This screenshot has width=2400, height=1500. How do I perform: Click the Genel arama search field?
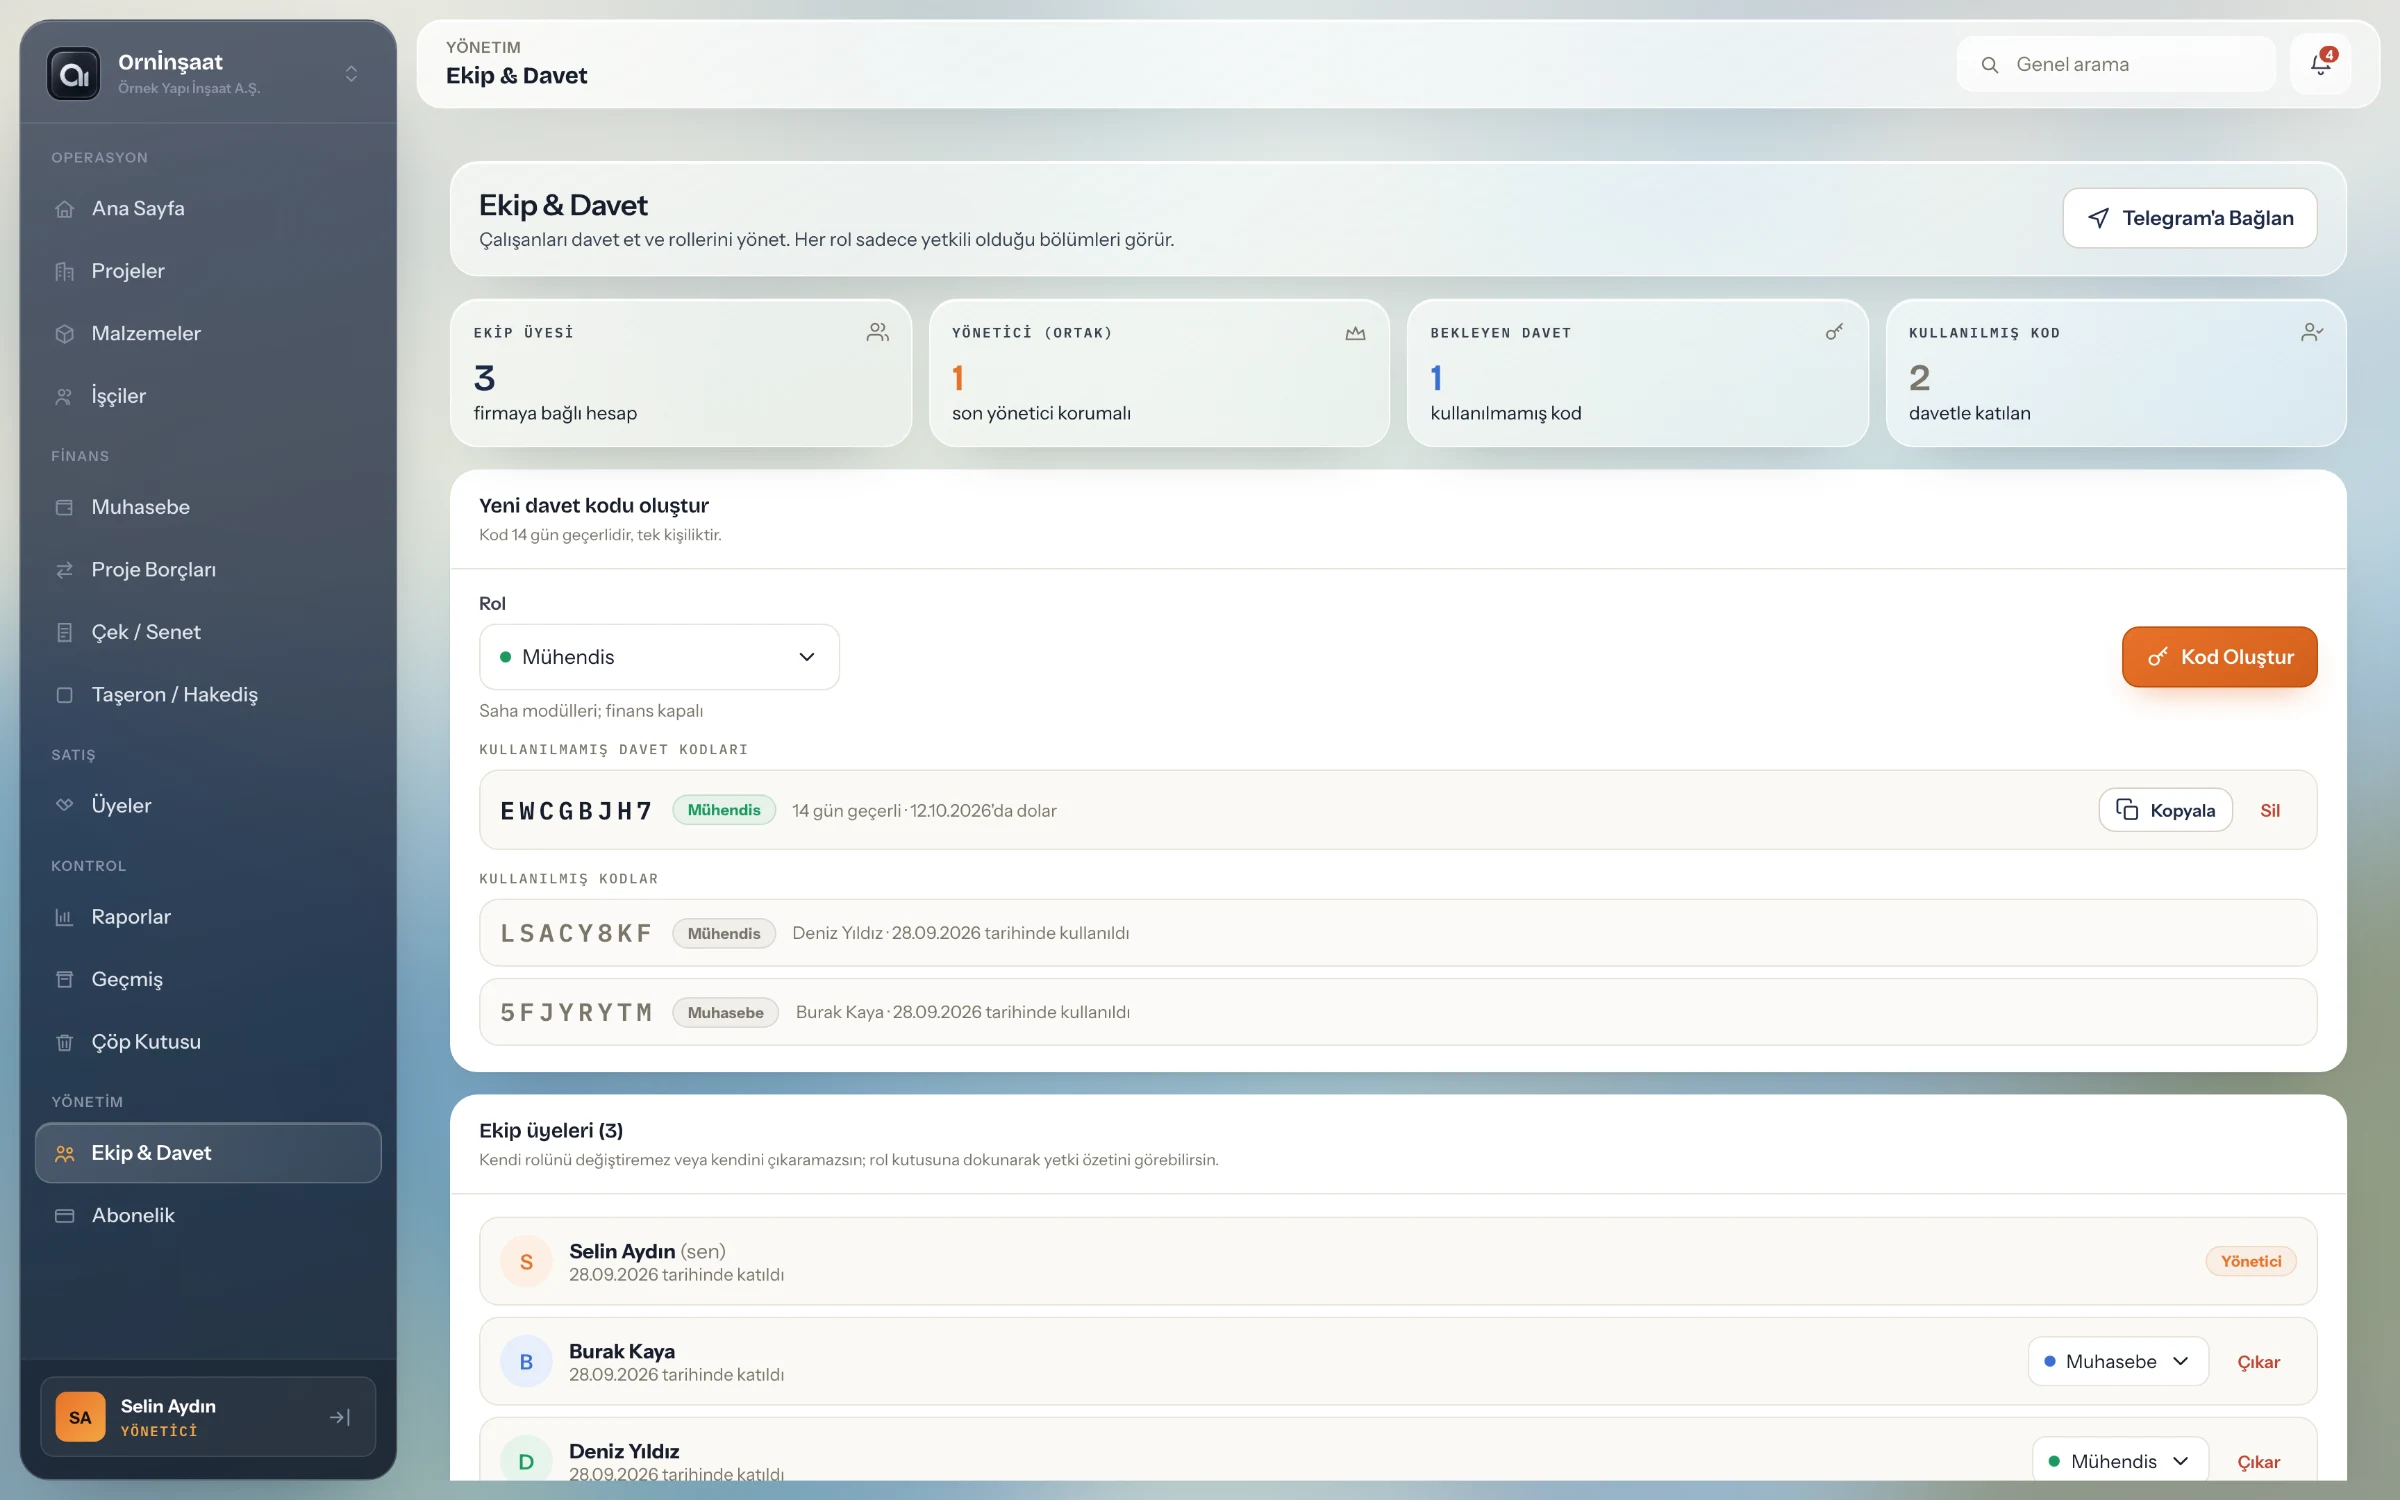pos(2116,65)
